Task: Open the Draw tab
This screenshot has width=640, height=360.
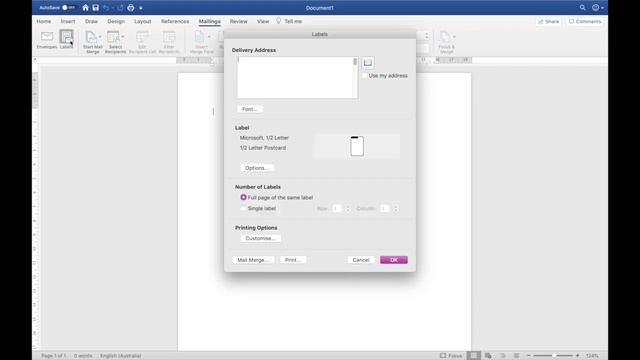Action: tap(91, 21)
